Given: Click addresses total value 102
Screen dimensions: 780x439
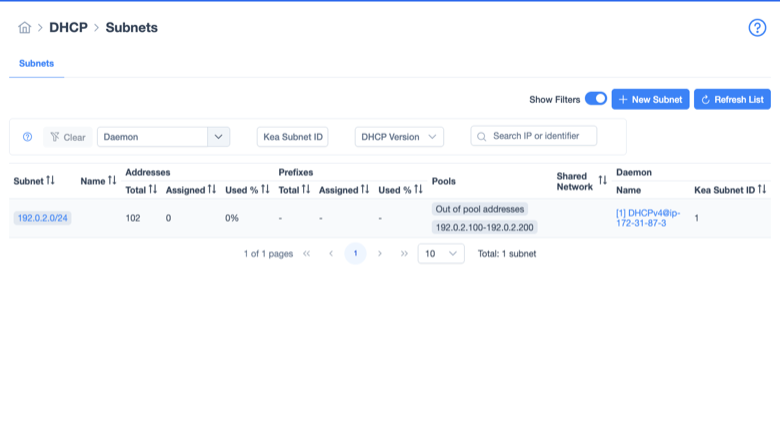Looking at the screenshot, I should coord(133,218).
